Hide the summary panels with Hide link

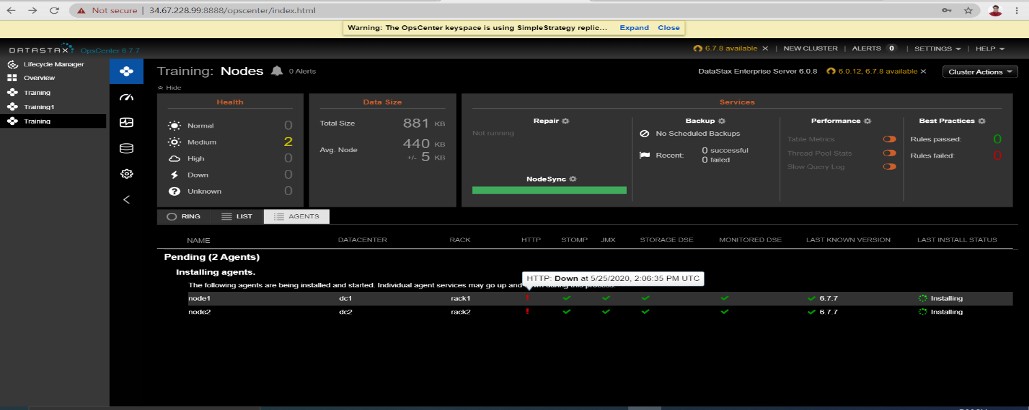(169, 88)
